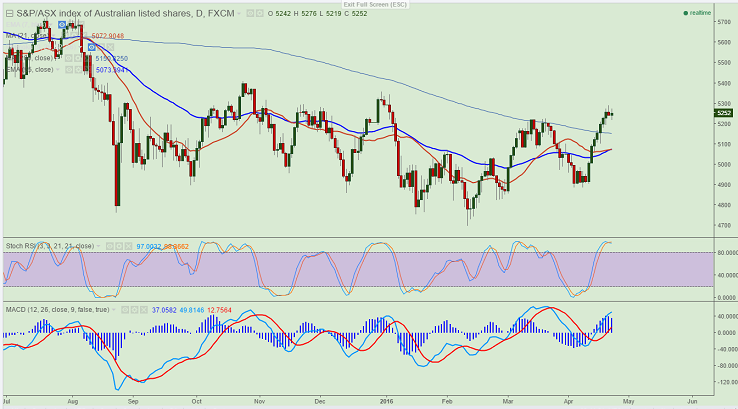Toggle eye icon on row showing 5150.8250

(x=69, y=58)
